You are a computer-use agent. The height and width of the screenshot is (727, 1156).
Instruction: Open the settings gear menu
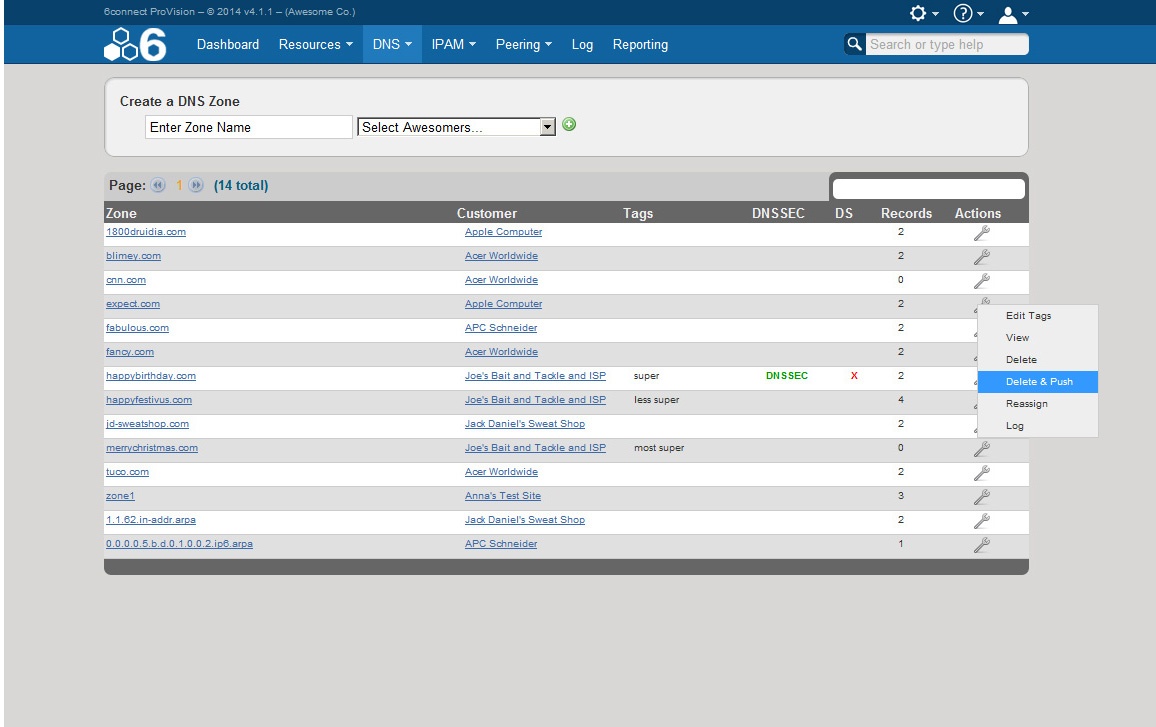(x=923, y=13)
